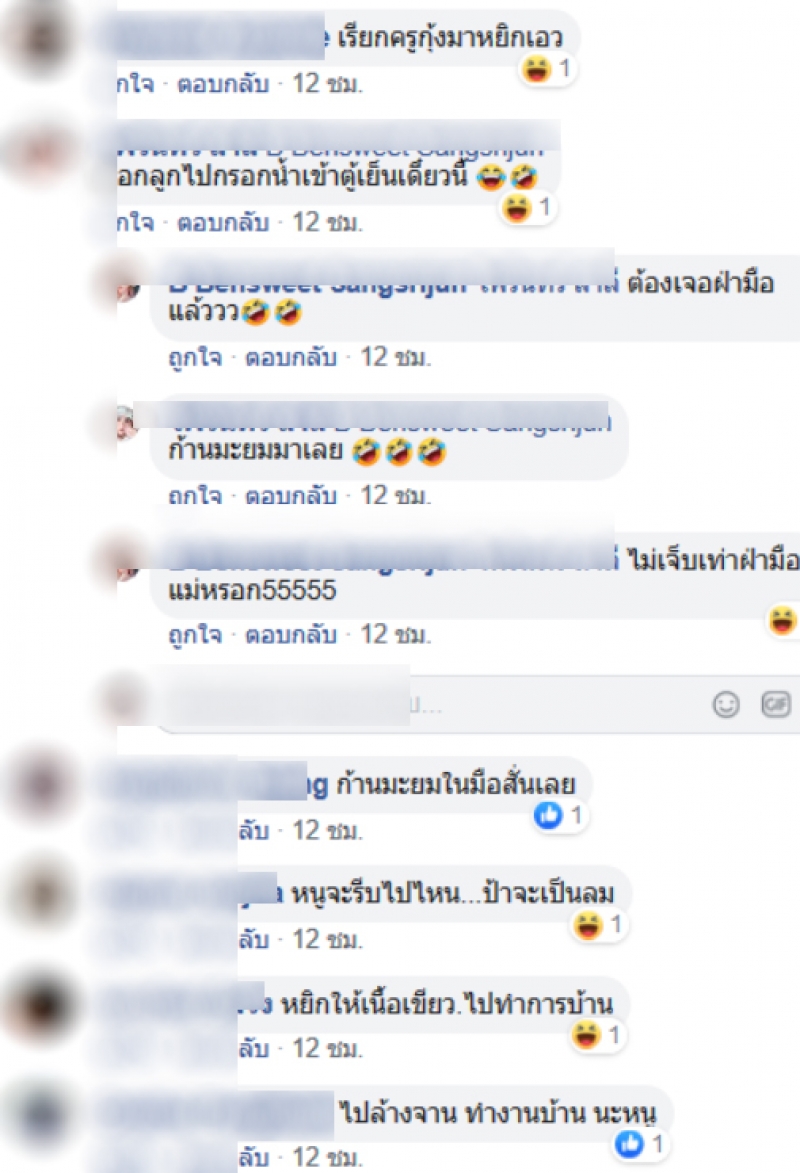The image size is (800, 1173).
Task: Click ถูกใจ under แม่หรอก55555 reply
Action: click(x=195, y=634)
